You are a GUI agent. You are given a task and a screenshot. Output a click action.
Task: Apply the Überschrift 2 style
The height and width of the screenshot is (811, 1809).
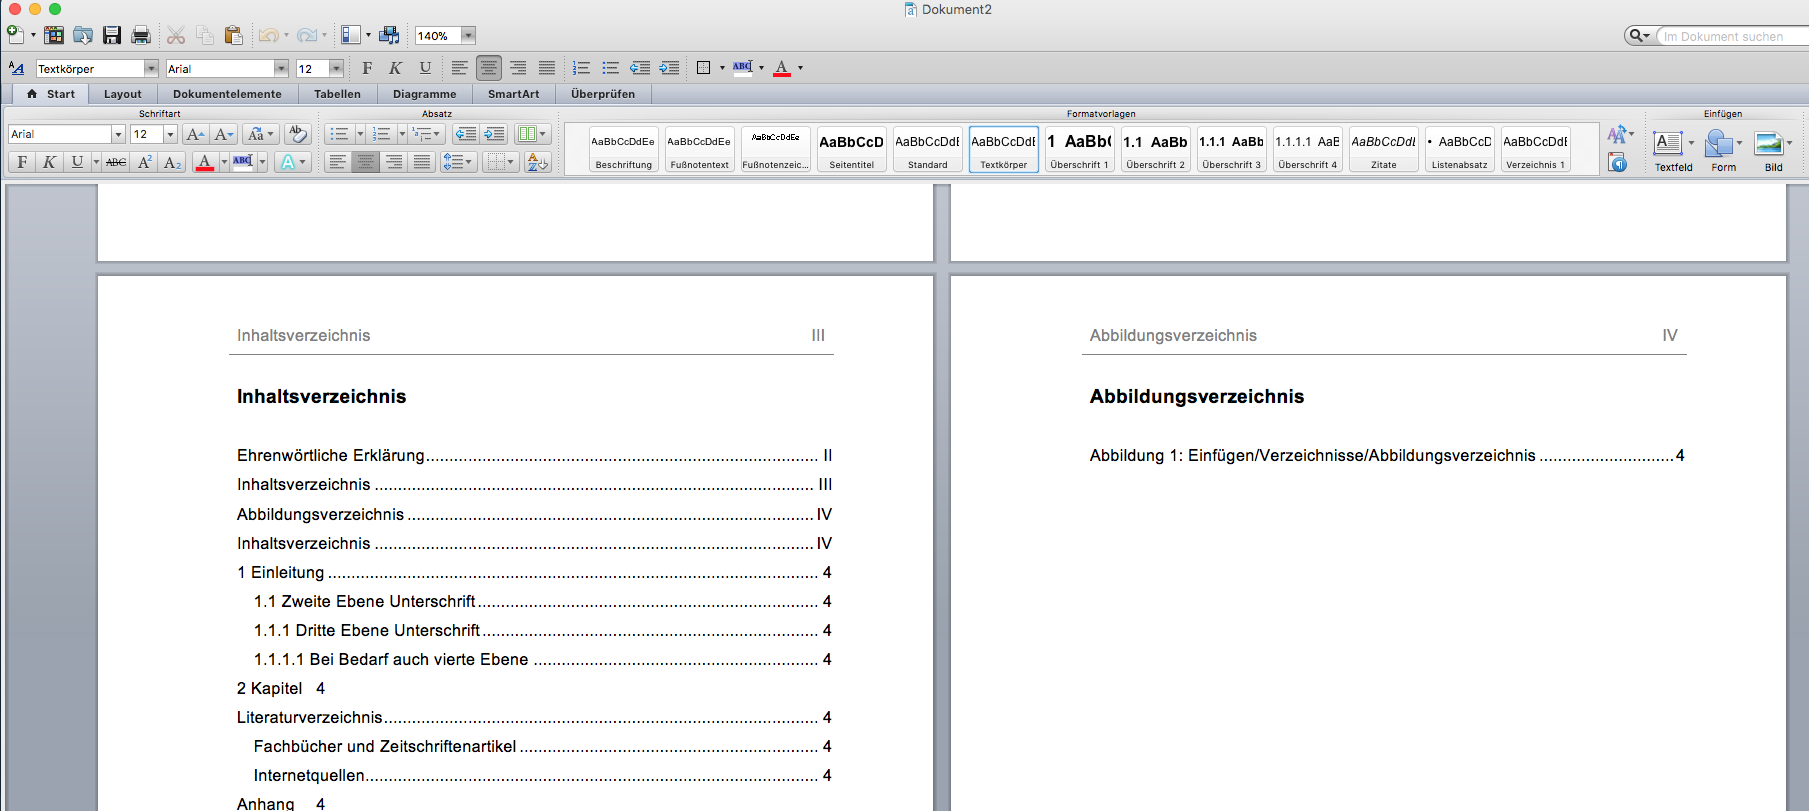(1156, 149)
